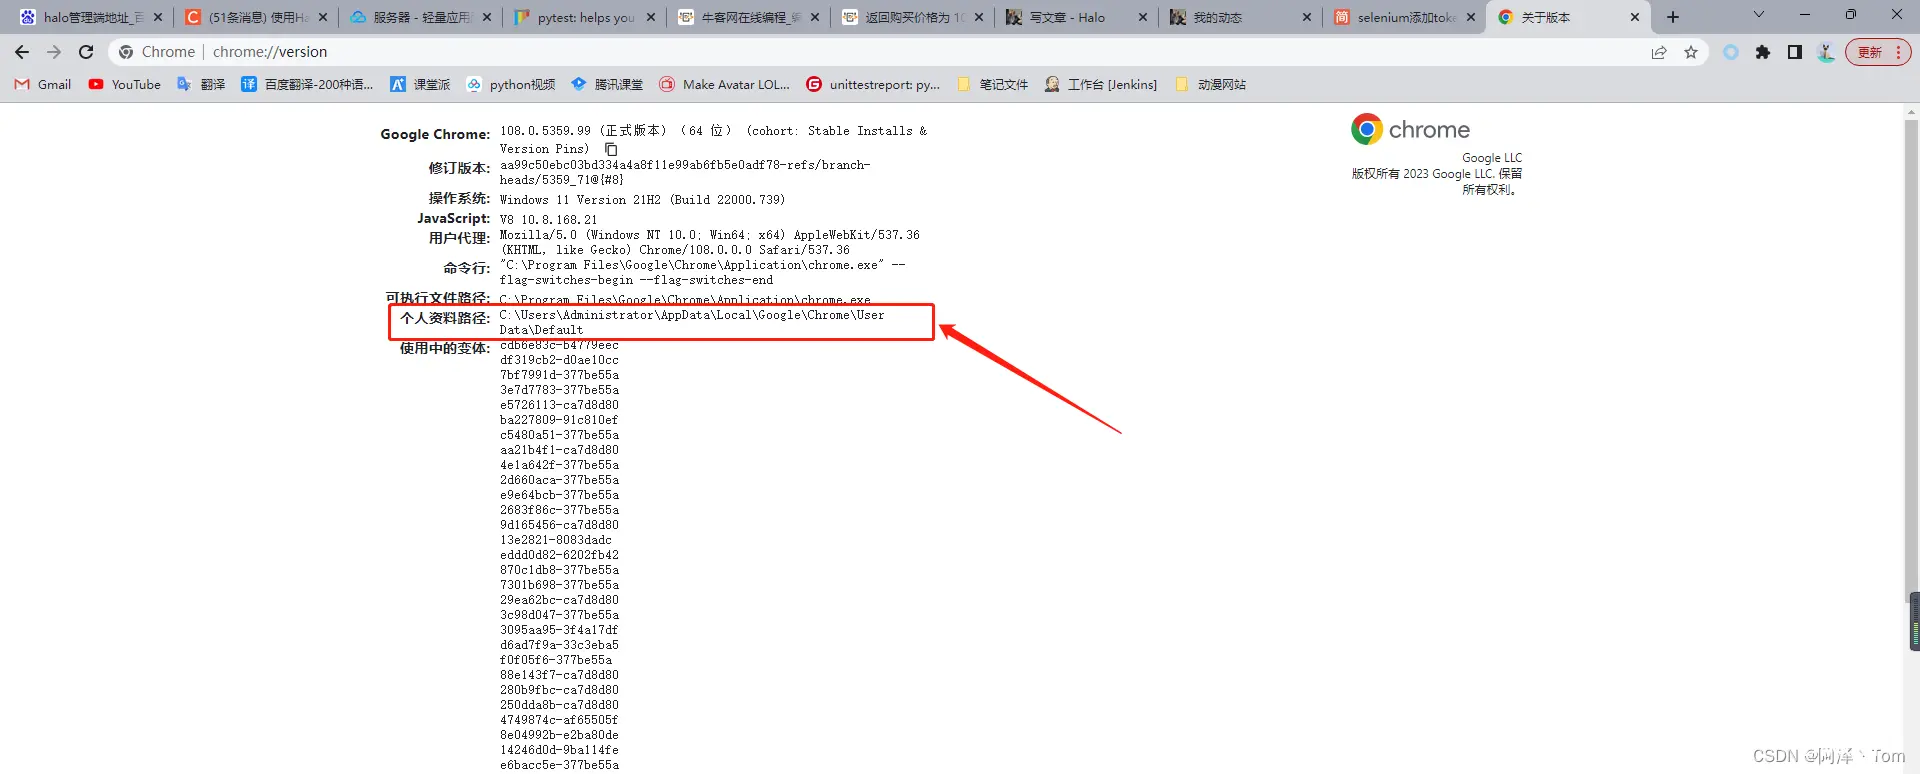This screenshot has height=774, width=1920.
Task: Click the variation cdb6e83c-b4779eec
Action: pyautogui.click(x=559, y=346)
